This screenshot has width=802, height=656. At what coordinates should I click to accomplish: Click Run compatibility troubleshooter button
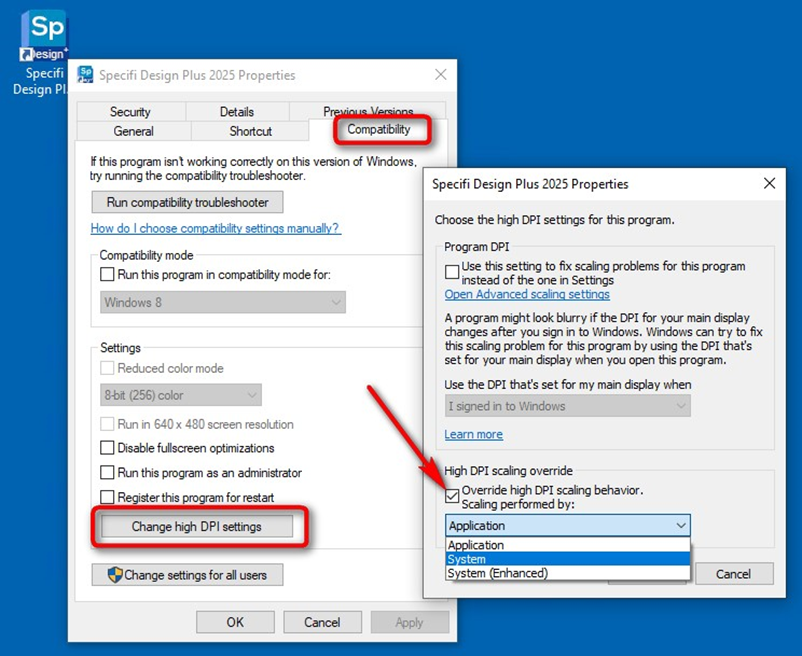tap(187, 202)
